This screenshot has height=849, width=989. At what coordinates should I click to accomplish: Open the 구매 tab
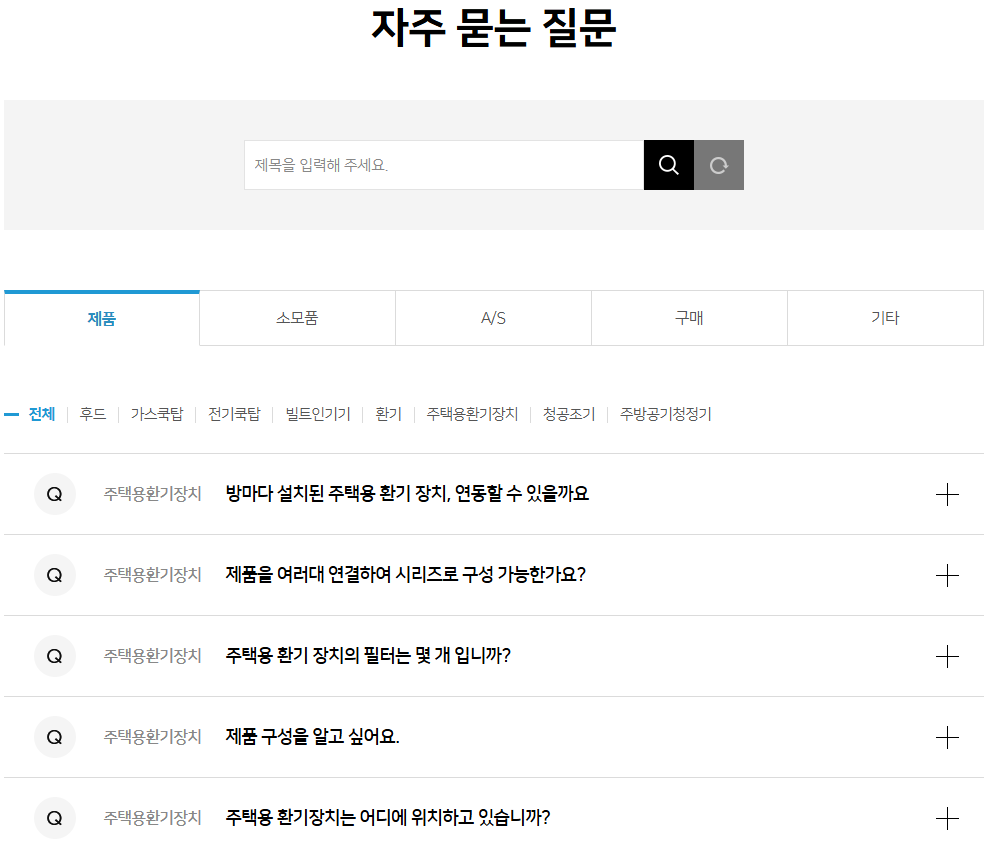click(x=689, y=317)
